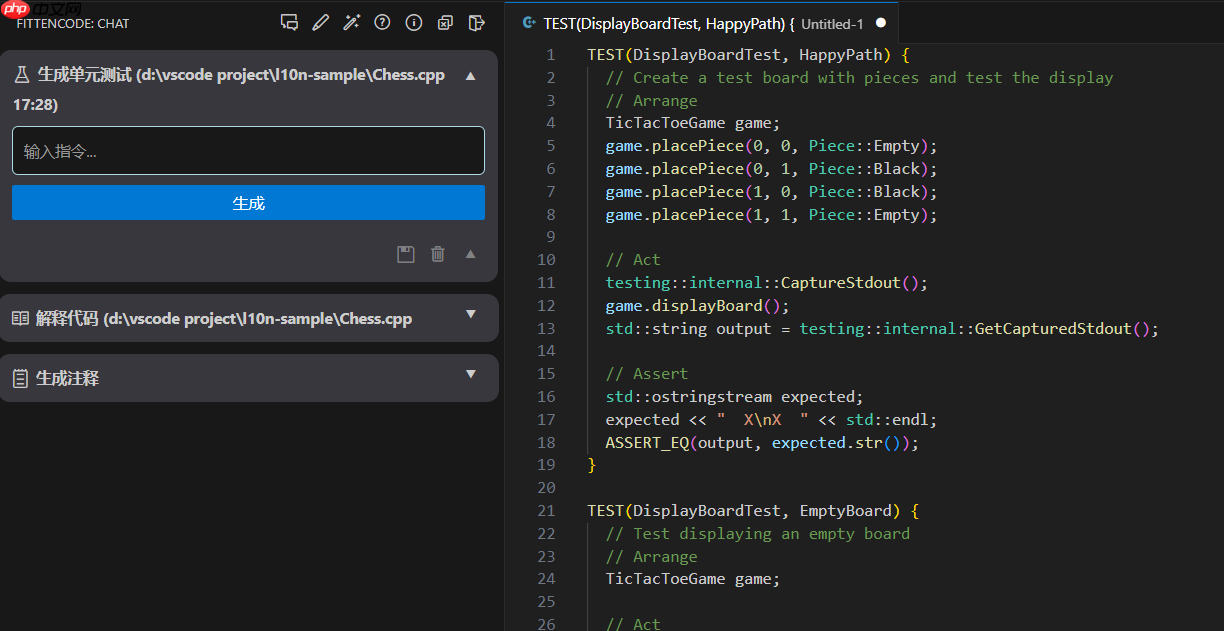Open the chat conversation icon in the toolbar

click(x=289, y=22)
